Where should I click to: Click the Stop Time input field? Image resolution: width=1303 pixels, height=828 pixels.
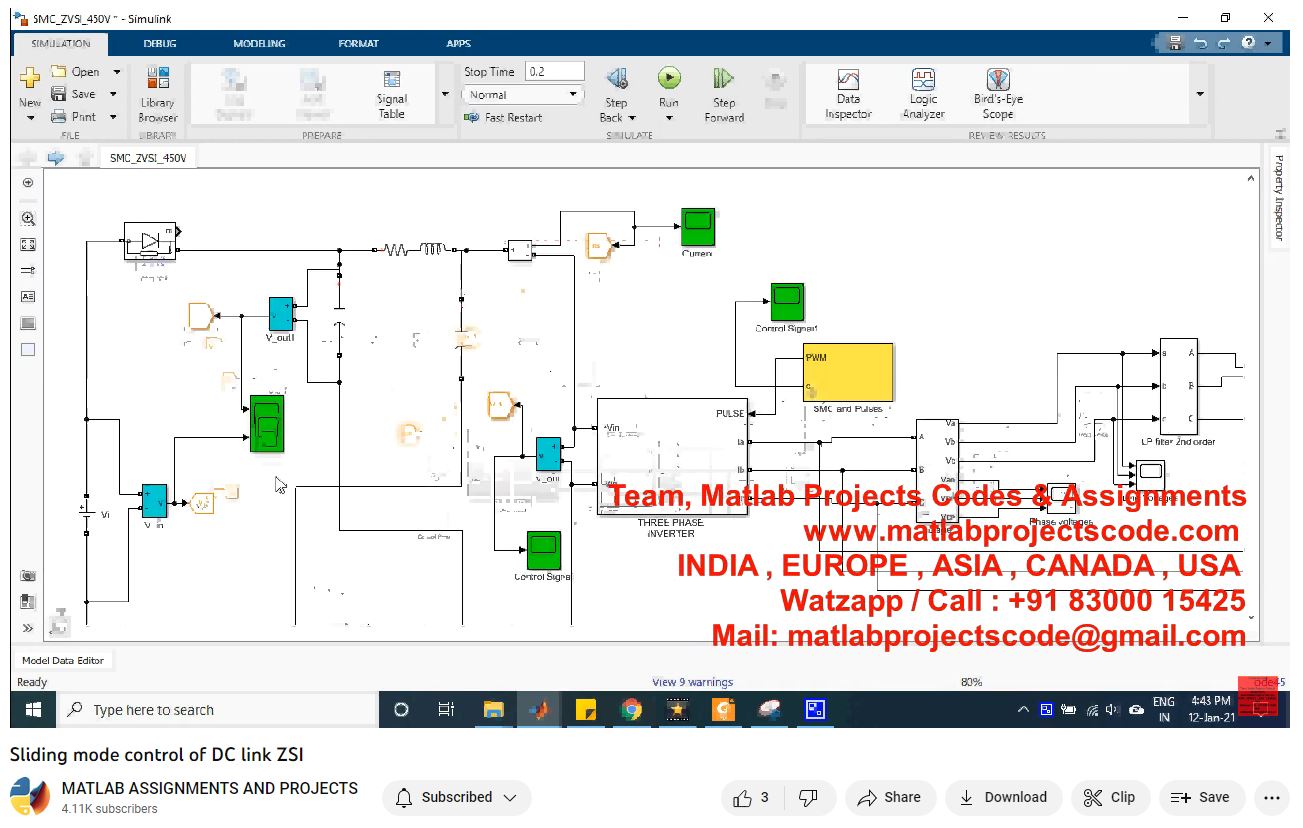(x=554, y=72)
